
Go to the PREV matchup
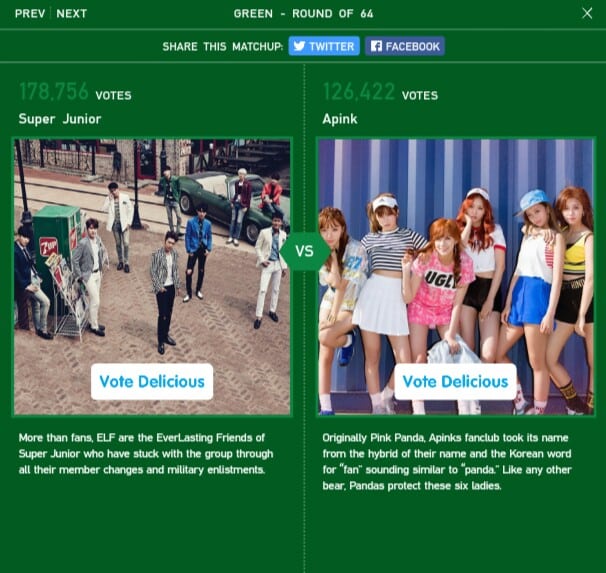click(x=29, y=14)
